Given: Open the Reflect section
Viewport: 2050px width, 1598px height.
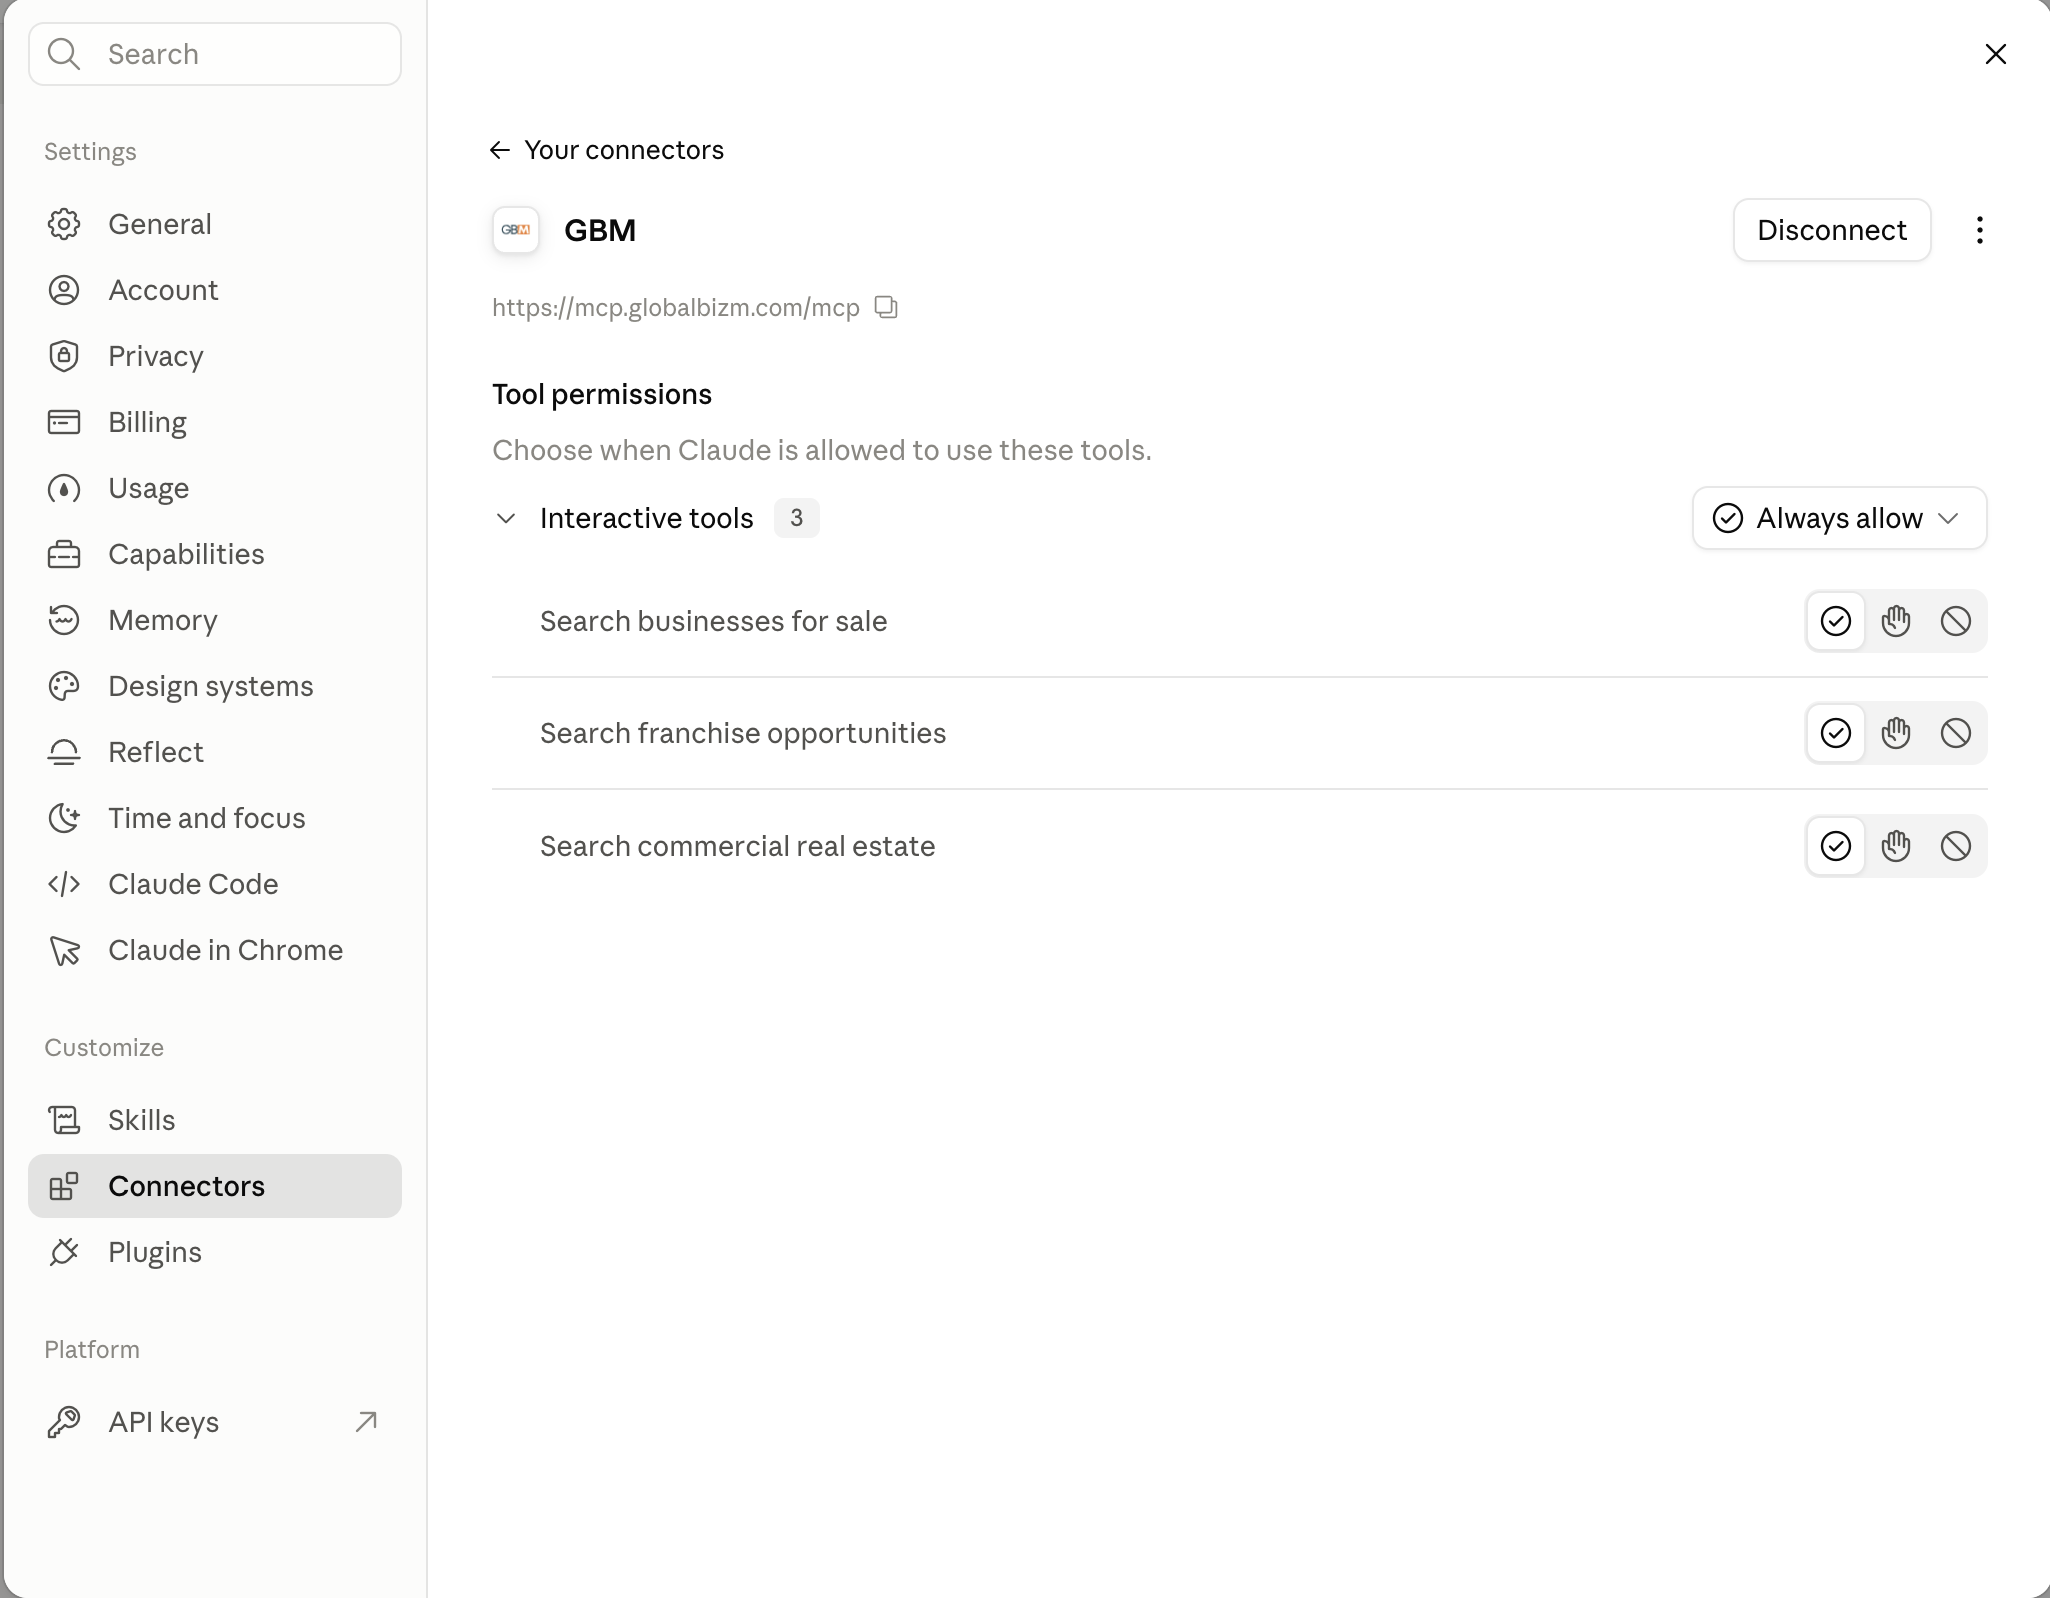Looking at the screenshot, I should (215, 752).
